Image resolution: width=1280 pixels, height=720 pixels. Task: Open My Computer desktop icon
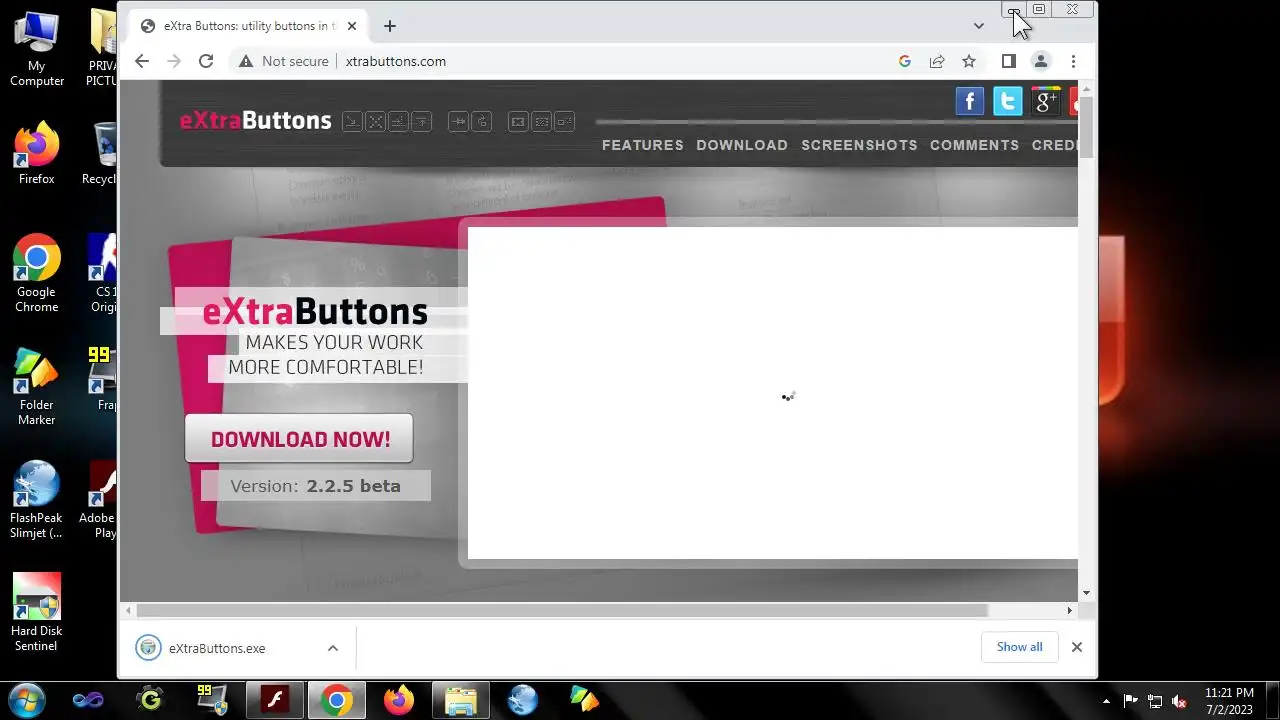pyautogui.click(x=37, y=49)
